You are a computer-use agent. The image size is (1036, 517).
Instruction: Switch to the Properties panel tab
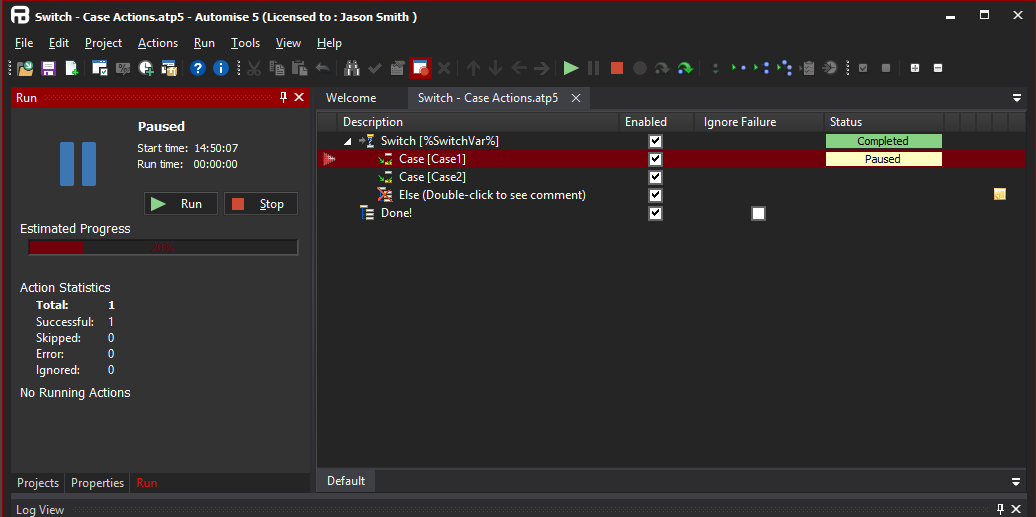coord(97,483)
